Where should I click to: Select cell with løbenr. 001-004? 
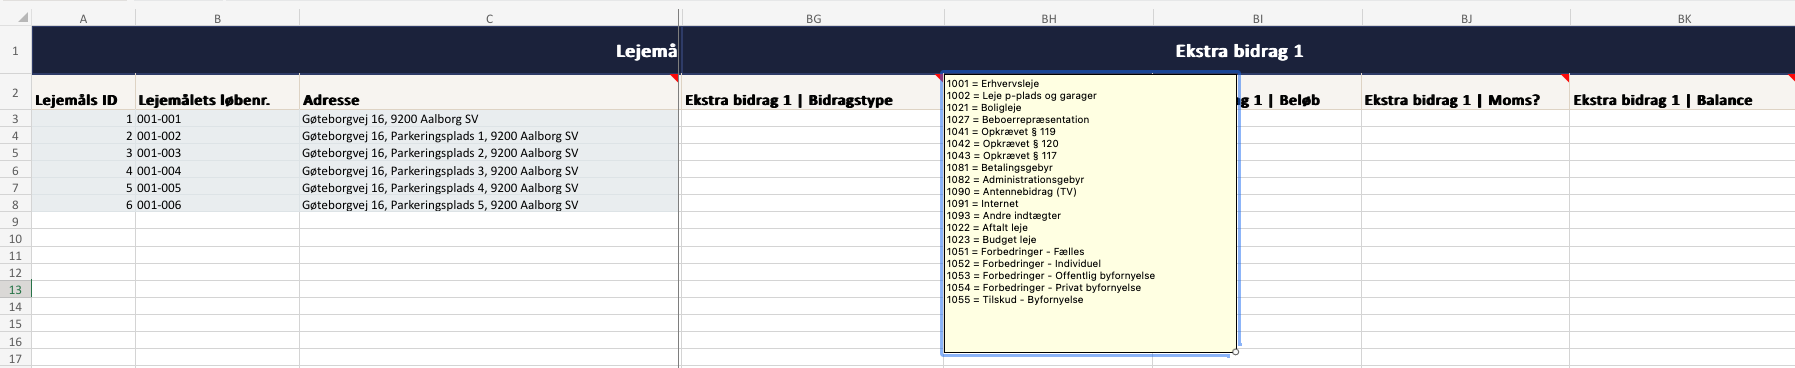pyautogui.click(x=217, y=170)
